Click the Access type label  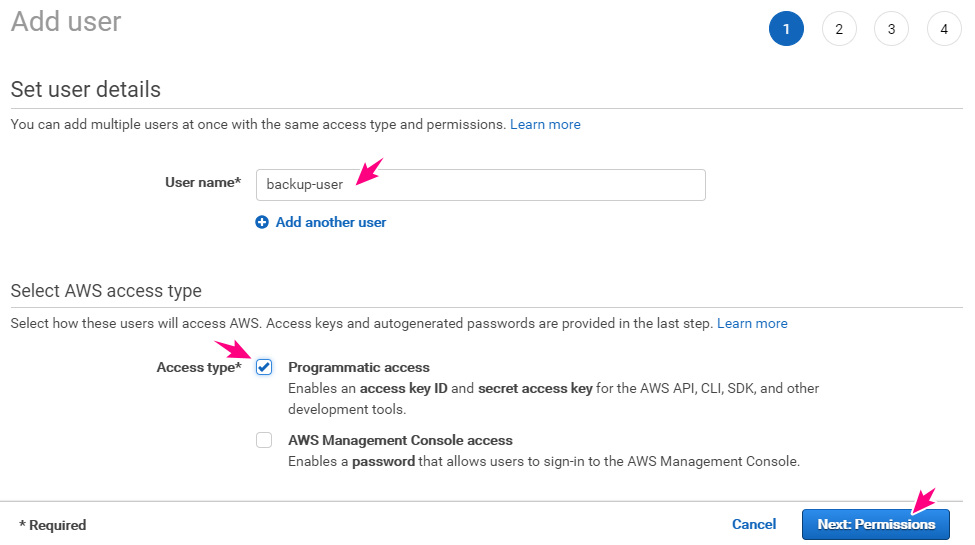(x=199, y=367)
